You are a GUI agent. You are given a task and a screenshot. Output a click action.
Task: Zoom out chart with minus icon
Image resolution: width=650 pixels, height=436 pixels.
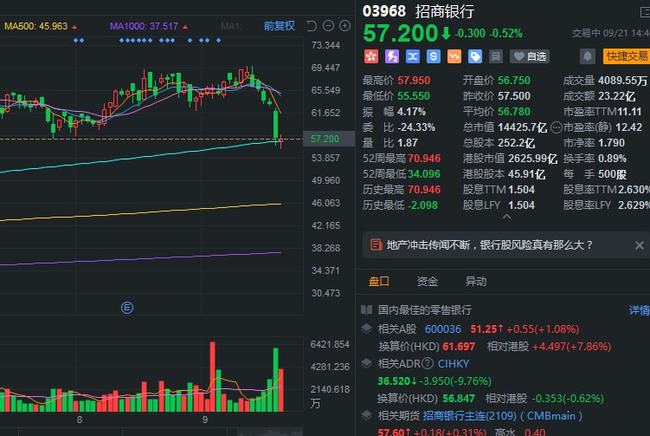pyautogui.click(x=328, y=26)
